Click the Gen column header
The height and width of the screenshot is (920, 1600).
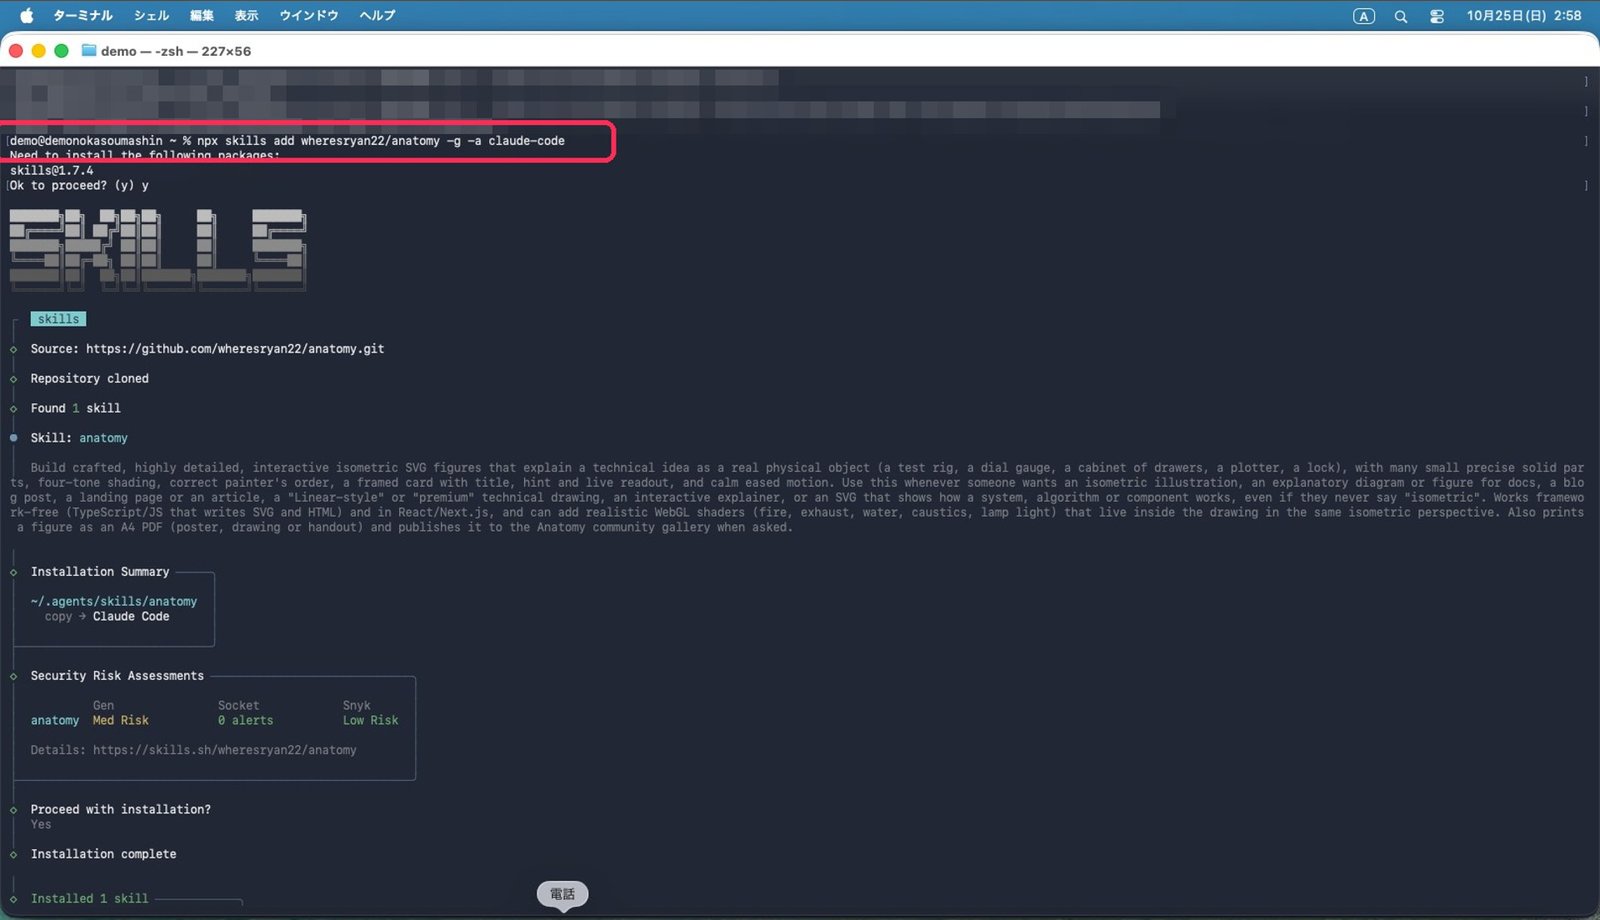[x=104, y=706]
